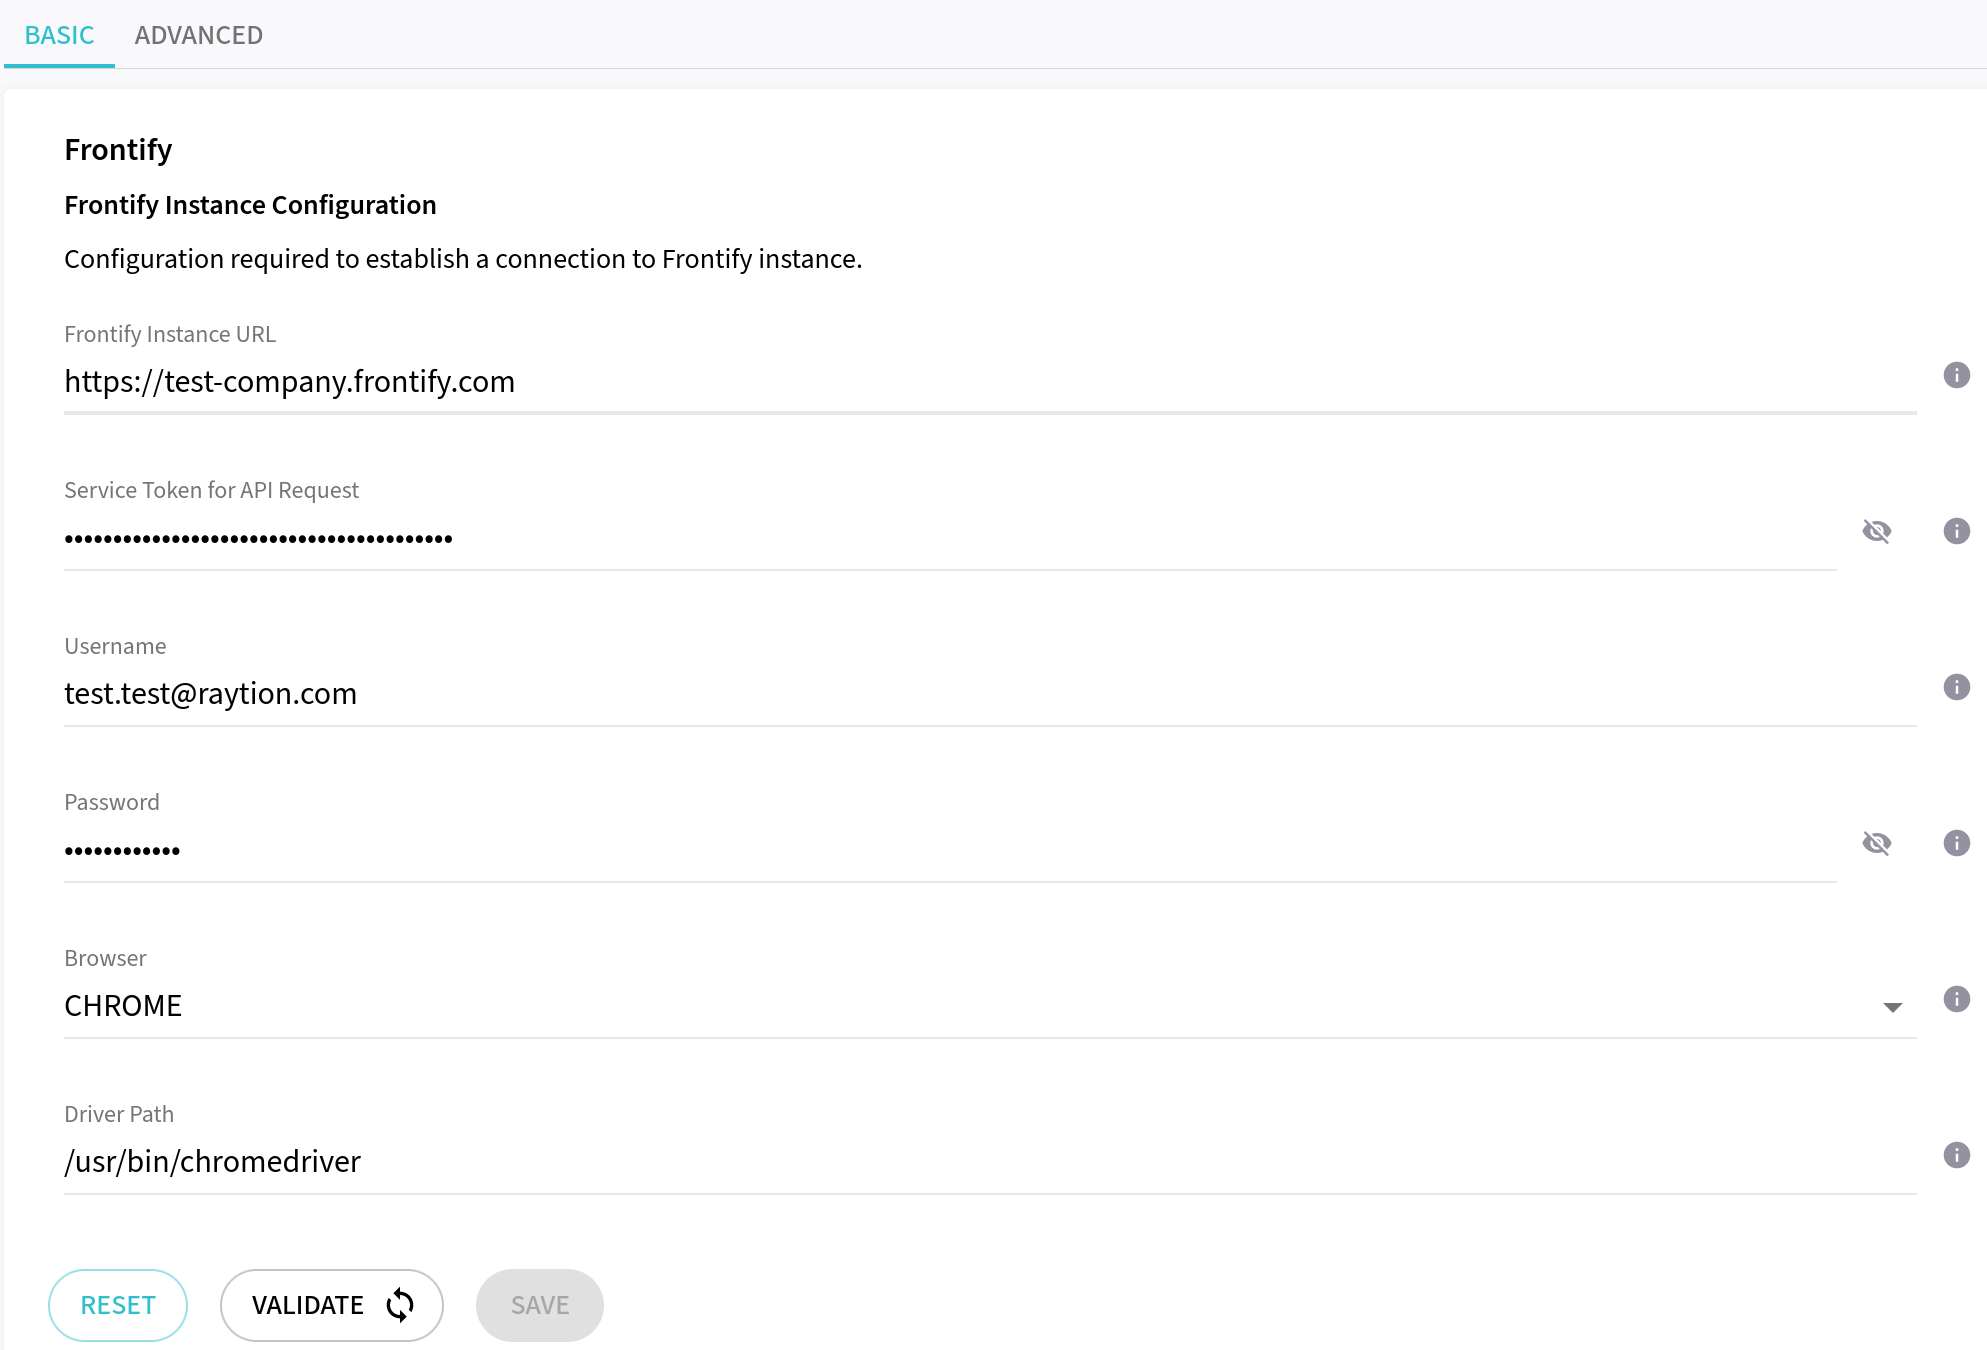The height and width of the screenshot is (1350, 1987).
Task: View the info icon next to Password
Action: (x=1957, y=843)
